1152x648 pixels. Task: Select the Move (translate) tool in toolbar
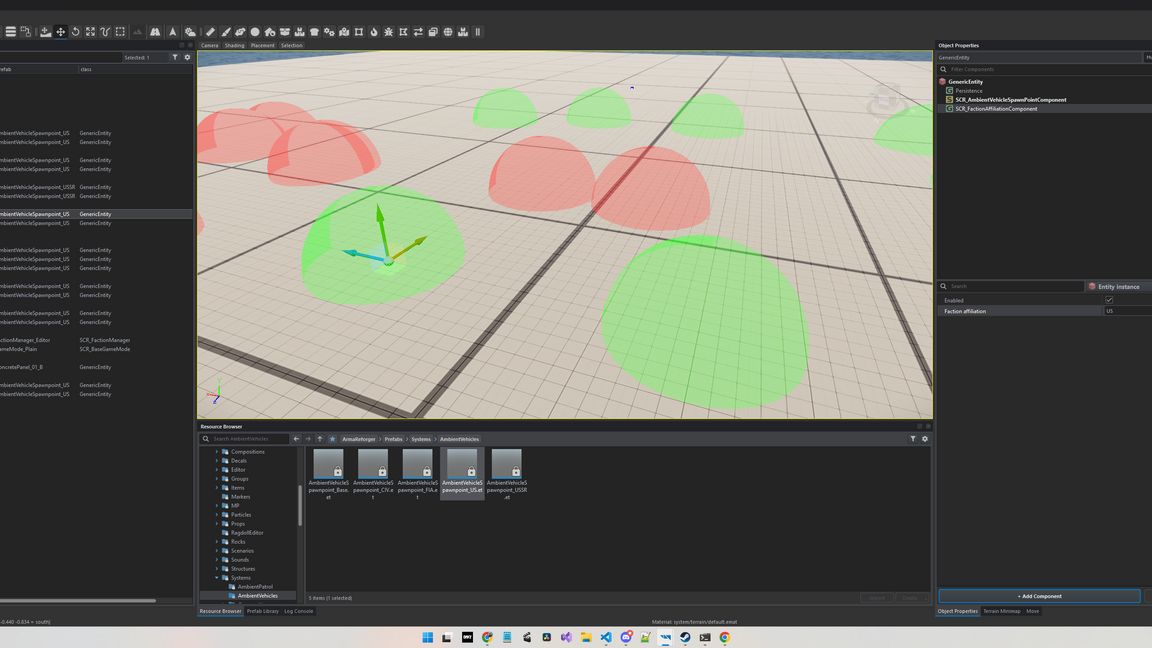pyautogui.click(x=60, y=32)
